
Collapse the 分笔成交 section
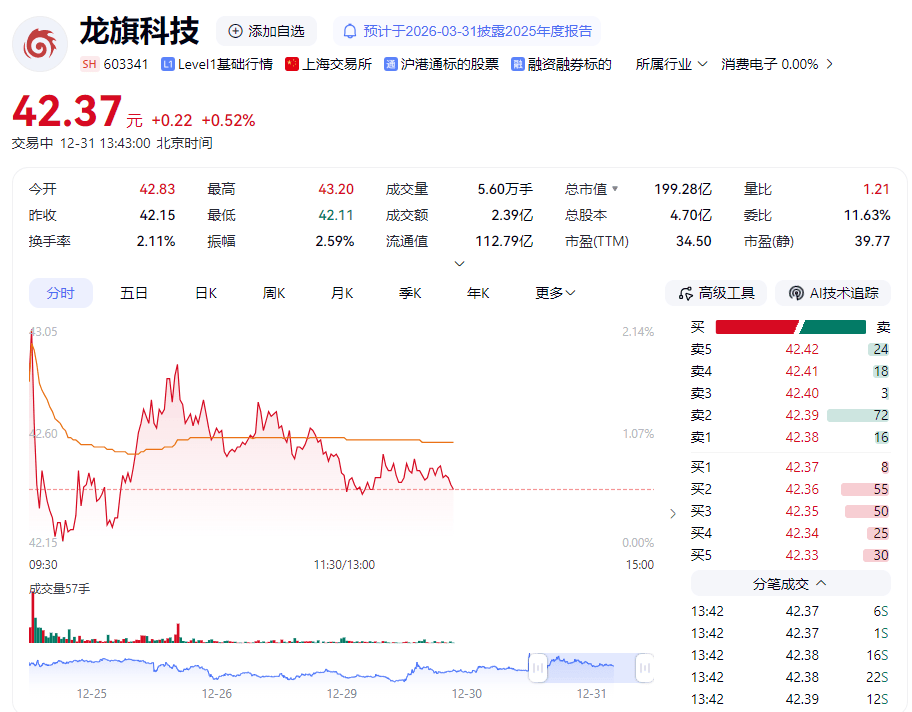pos(821,583)
